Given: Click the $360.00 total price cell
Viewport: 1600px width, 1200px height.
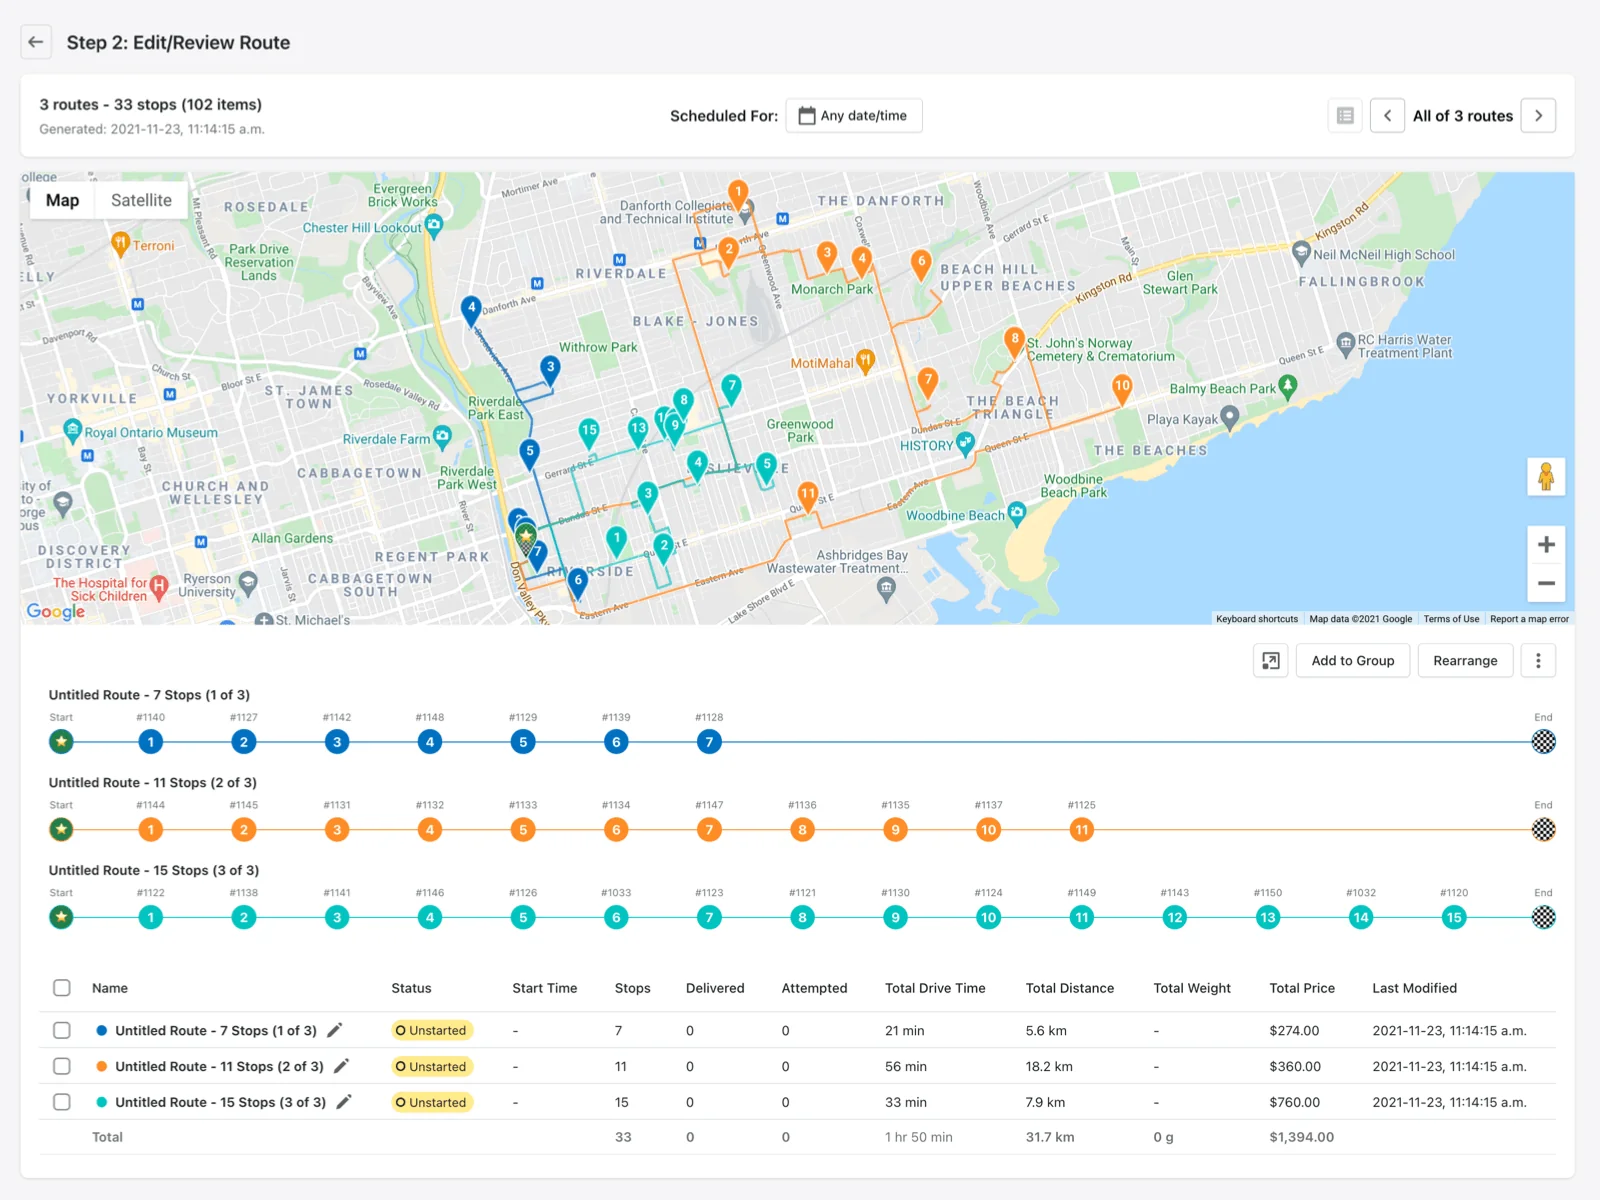Looking at the screenshot, I should coord(1295,1066).
